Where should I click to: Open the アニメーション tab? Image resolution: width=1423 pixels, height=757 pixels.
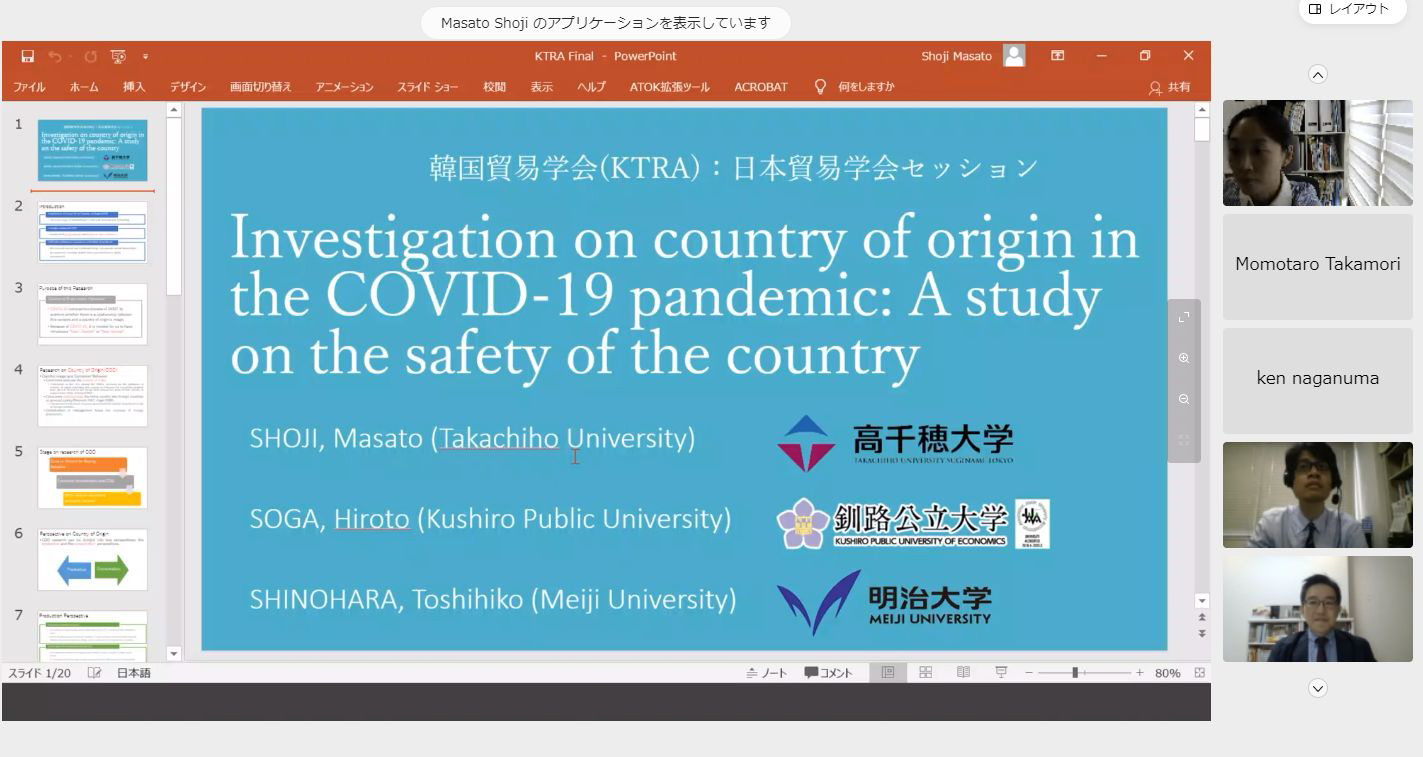pos(344,87)
